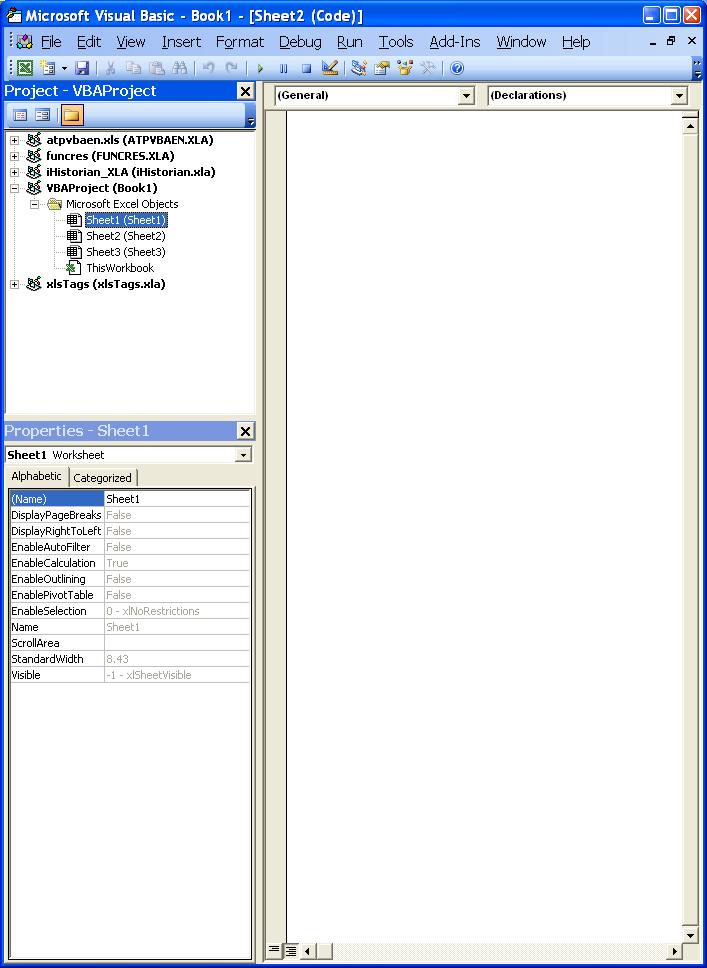Click the Cut scissors icon
707x968 pixels.
point(111,68)
